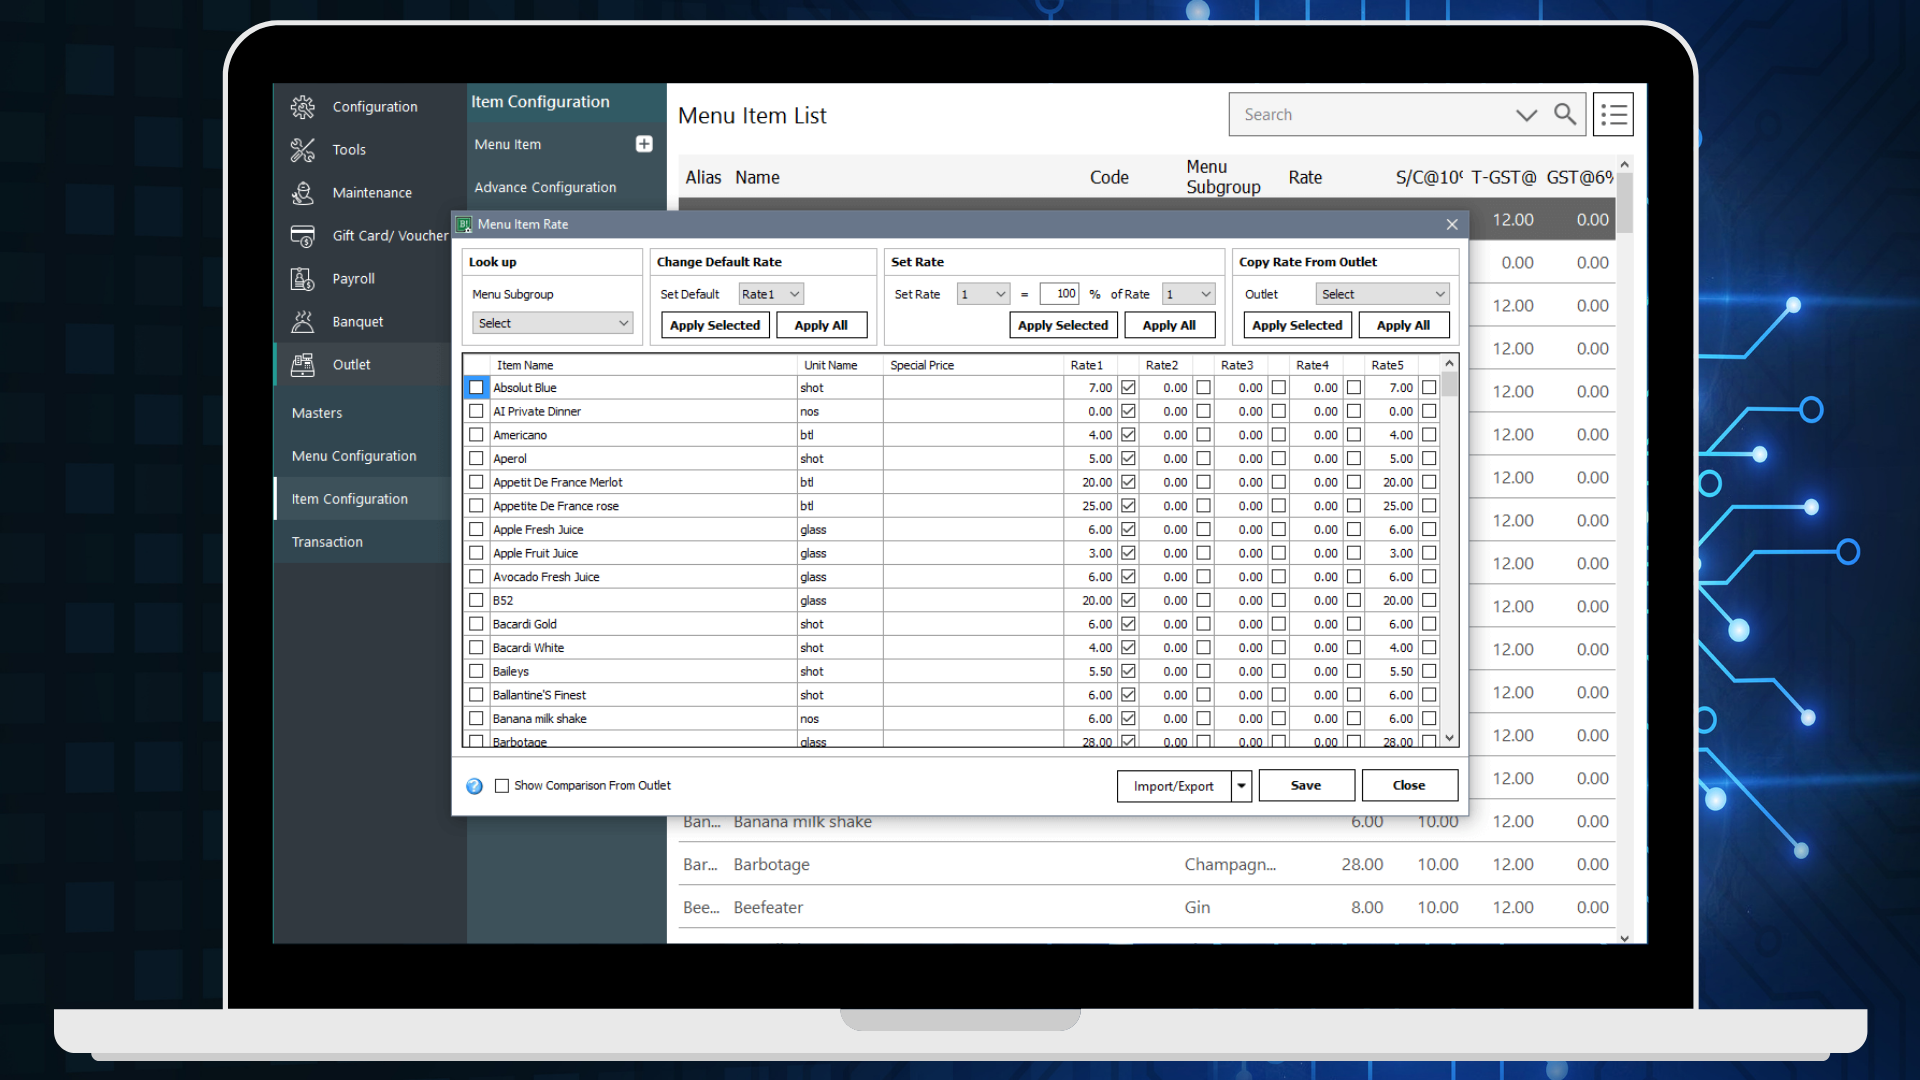Expand the Set Rate number dropdown
1920x1080 pixels.
983,294
